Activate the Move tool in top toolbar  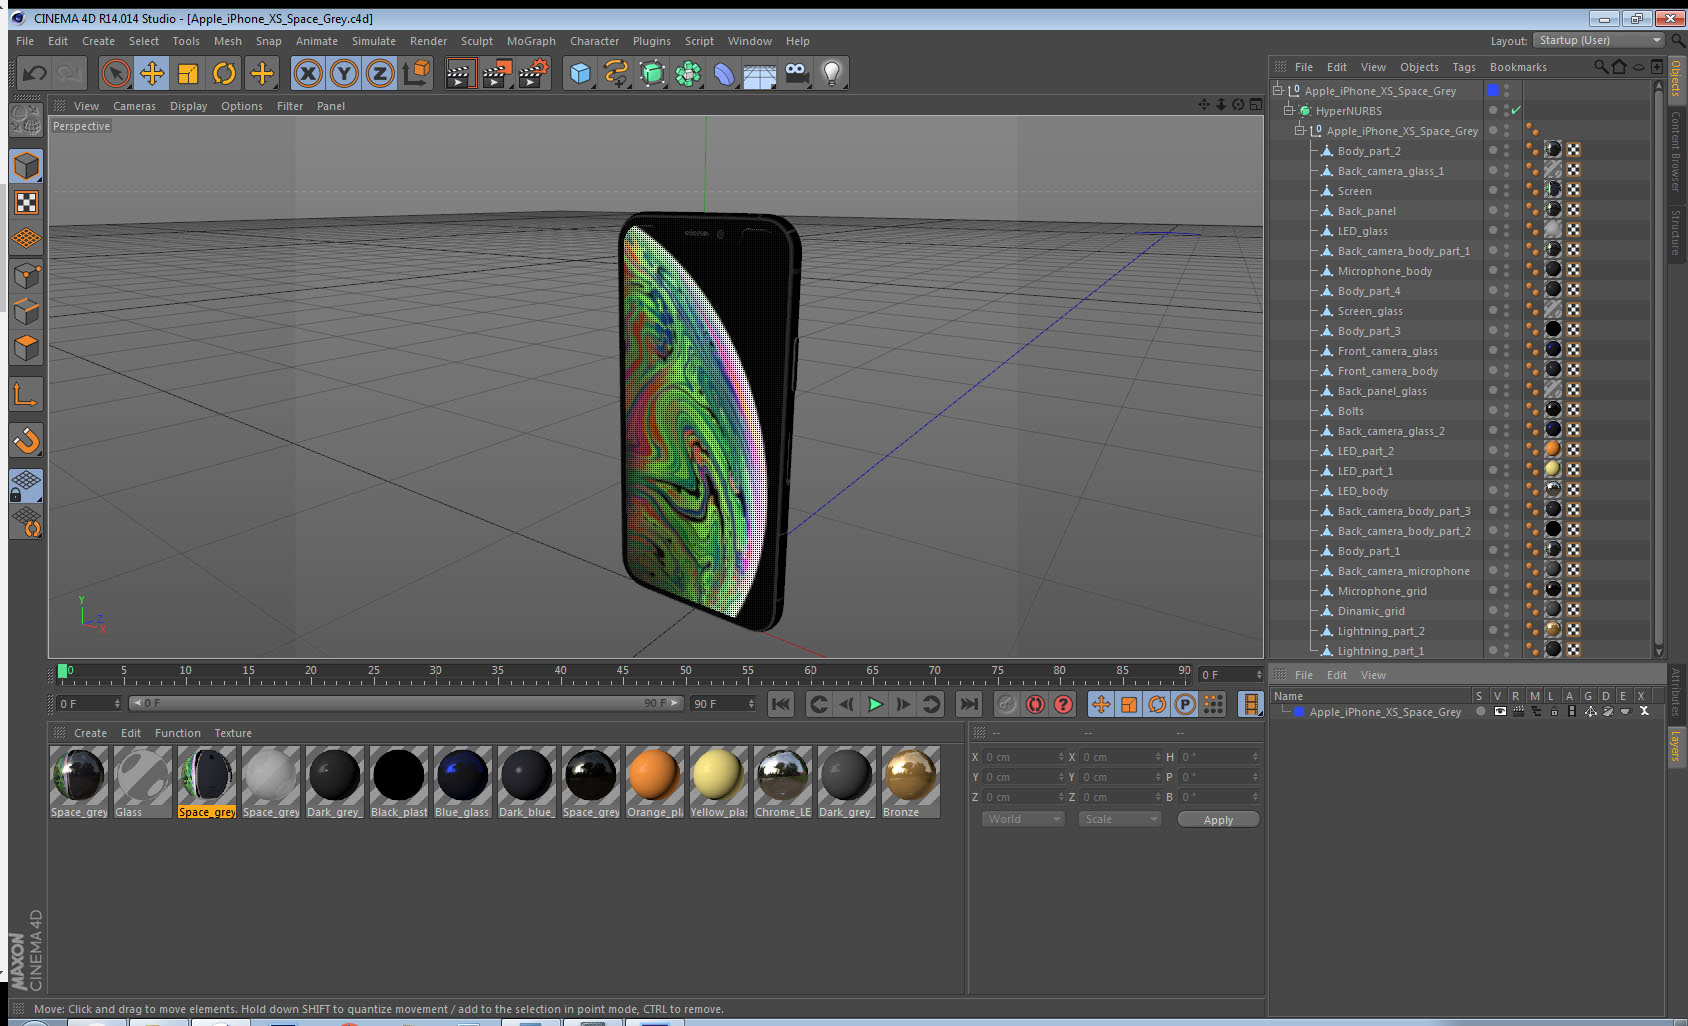pyautogui.click(x=152, y=73)
